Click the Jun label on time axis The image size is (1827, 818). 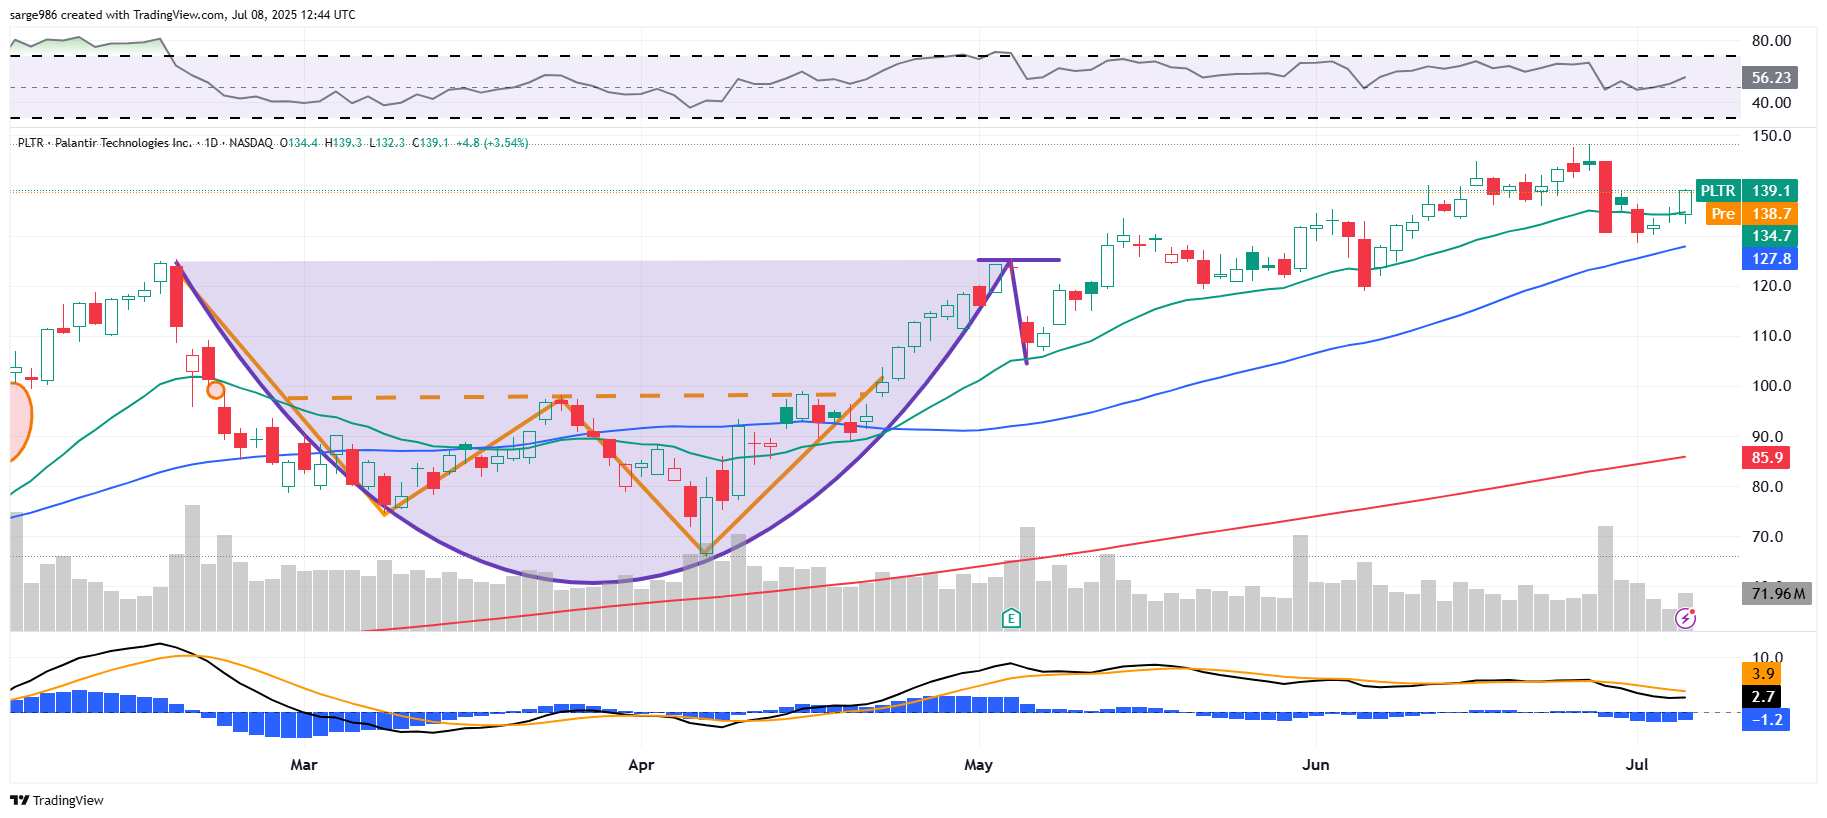point(1315,765)
